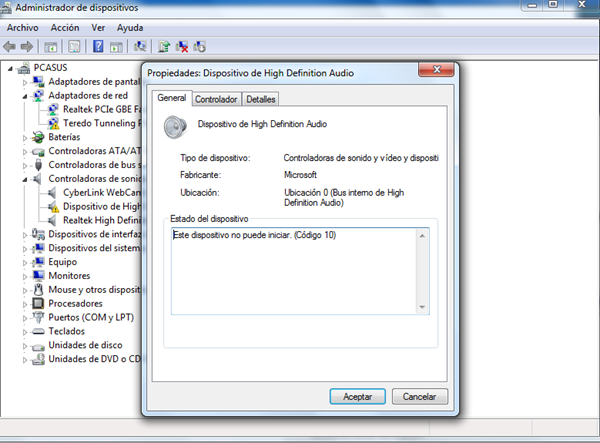Image resolution: width=600 pixels, height=443 pixels.
Task: Open the Ayuda menu
Action: [130, 28]
